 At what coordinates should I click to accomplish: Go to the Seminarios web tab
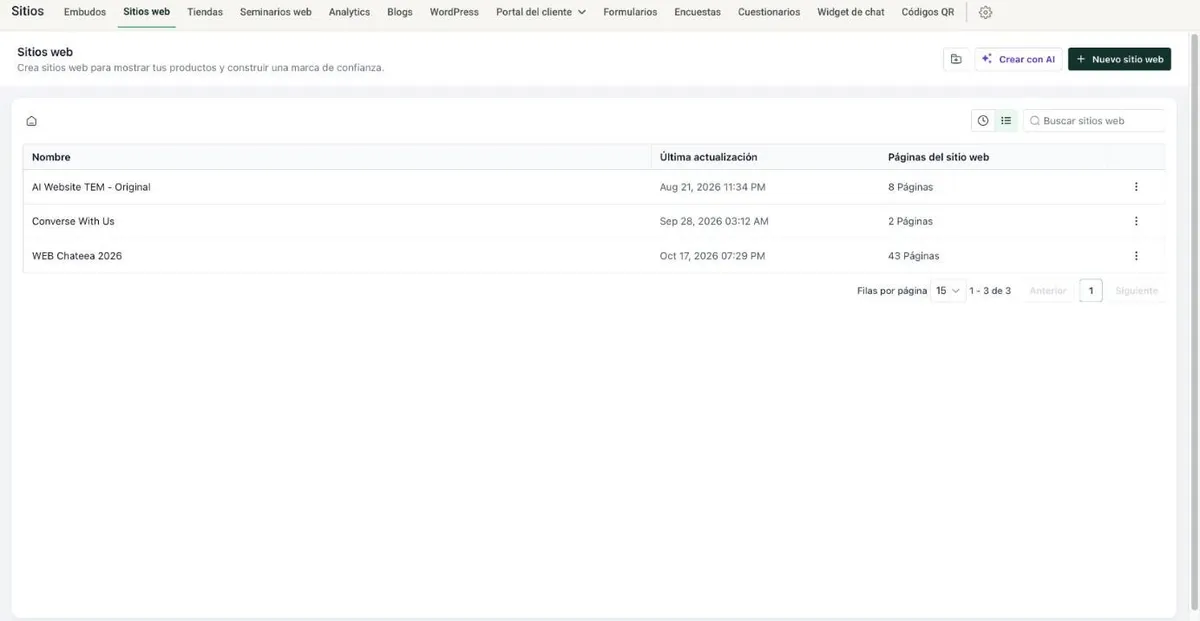coord(276,12)
